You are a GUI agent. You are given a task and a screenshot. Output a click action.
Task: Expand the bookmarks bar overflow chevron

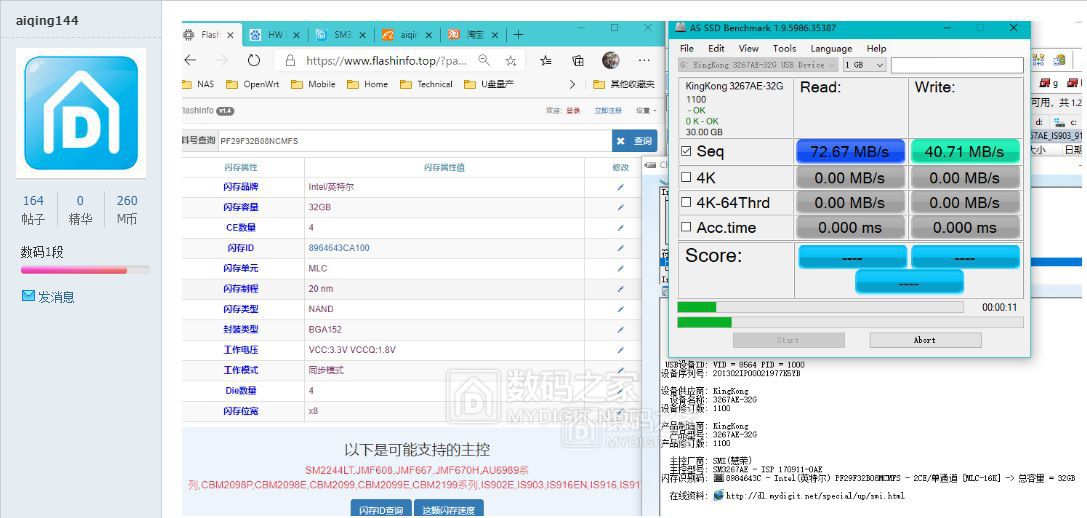[572, 85]
